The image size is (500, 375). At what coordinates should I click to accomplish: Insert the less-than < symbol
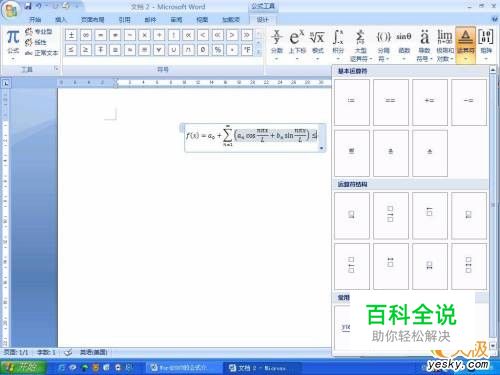[203, 35]
